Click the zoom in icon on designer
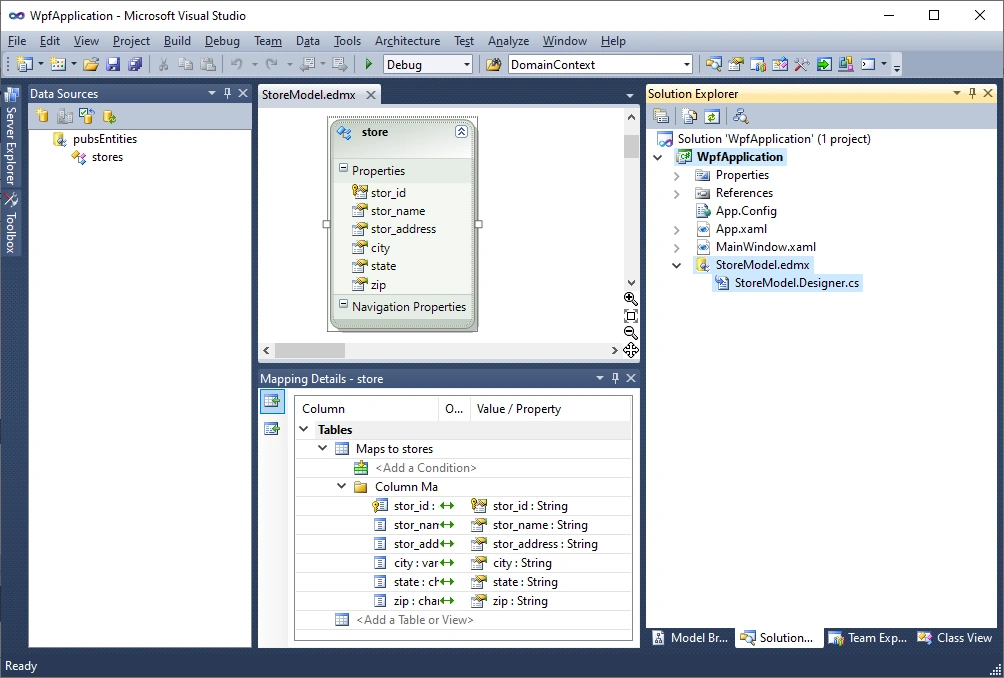 (x=631, y=298)
